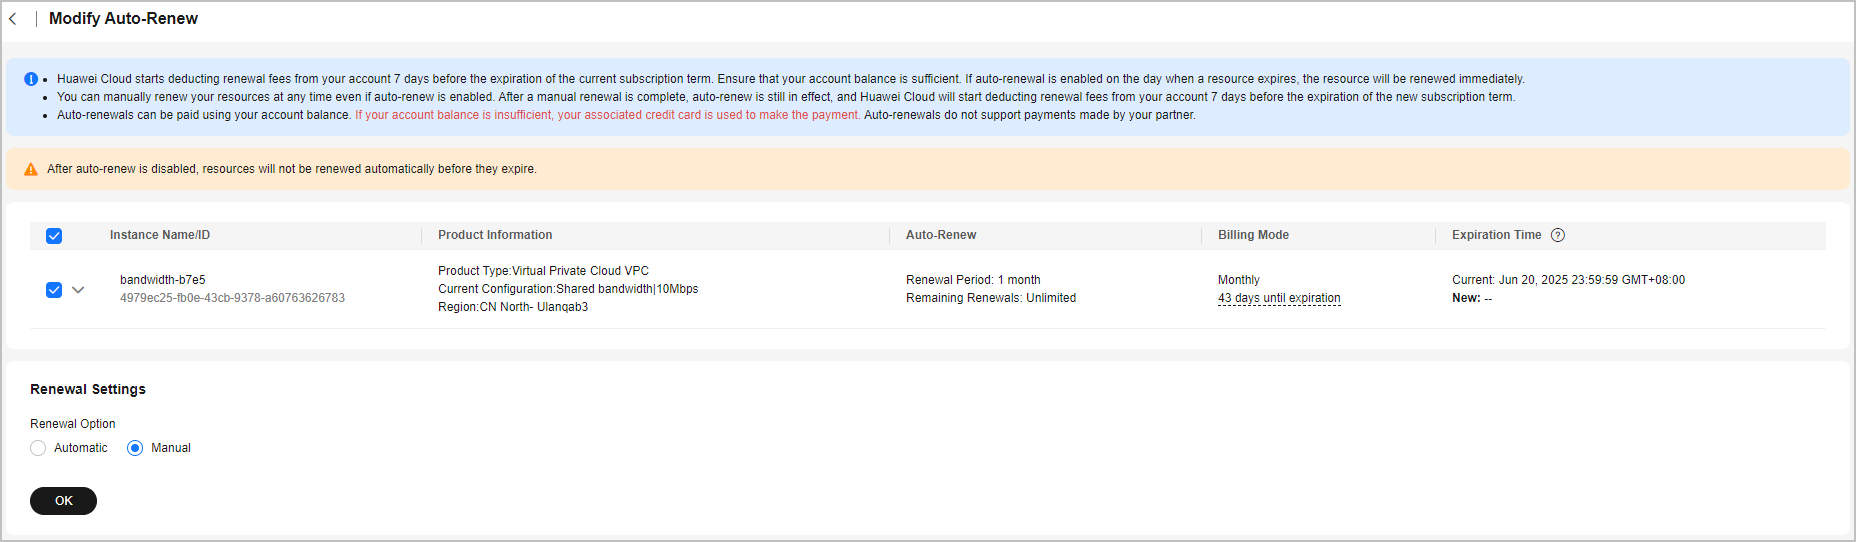
Task: Click the blue info icon in the notice
Action: point(31,79)
